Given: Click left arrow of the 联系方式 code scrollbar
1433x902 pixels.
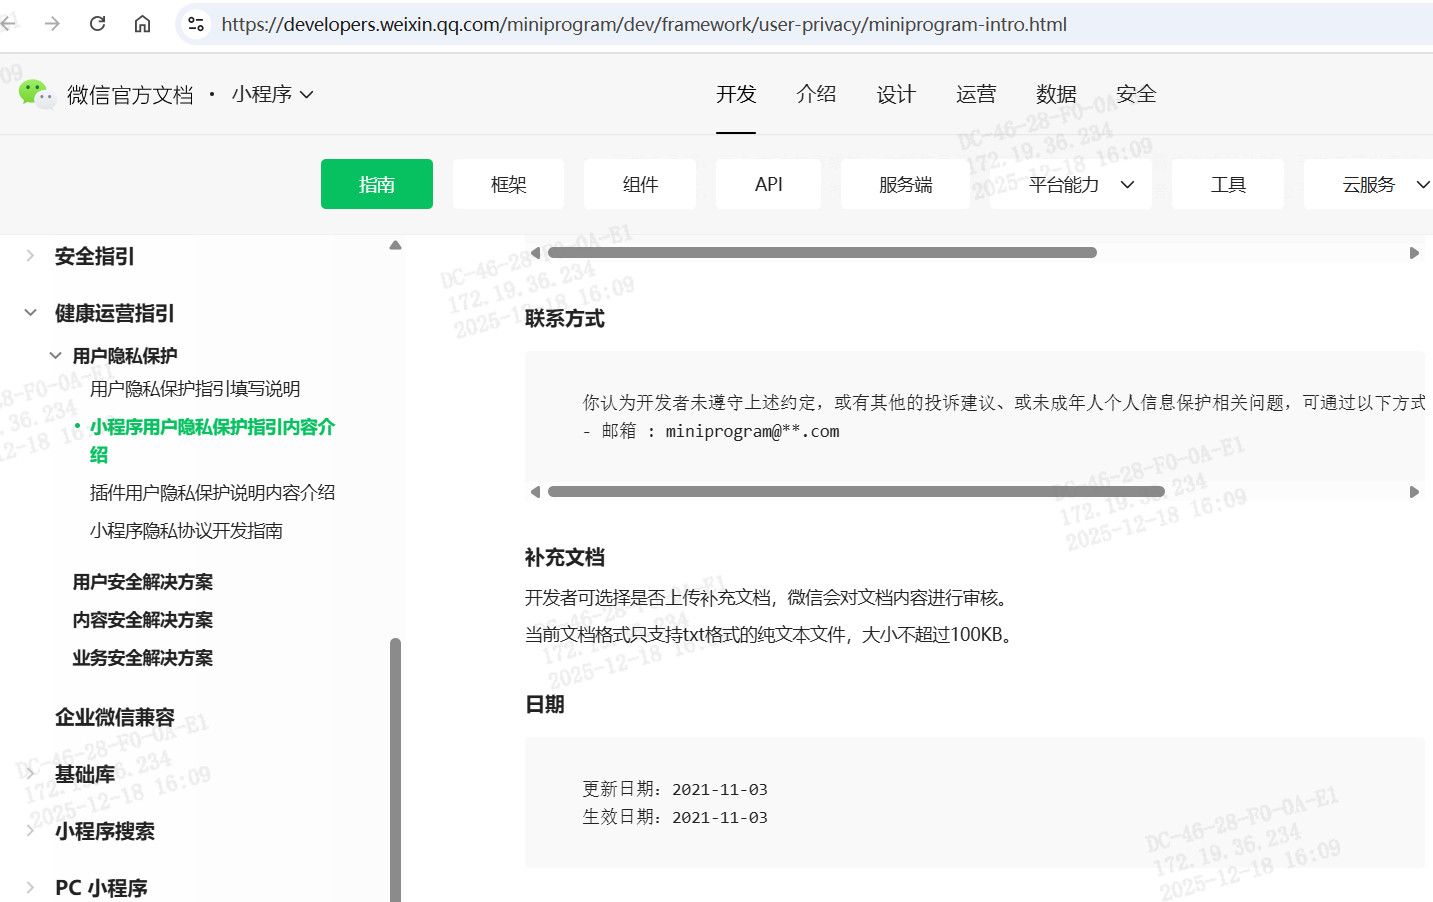Looking at the screenshot, I should [x=535, y=492].
